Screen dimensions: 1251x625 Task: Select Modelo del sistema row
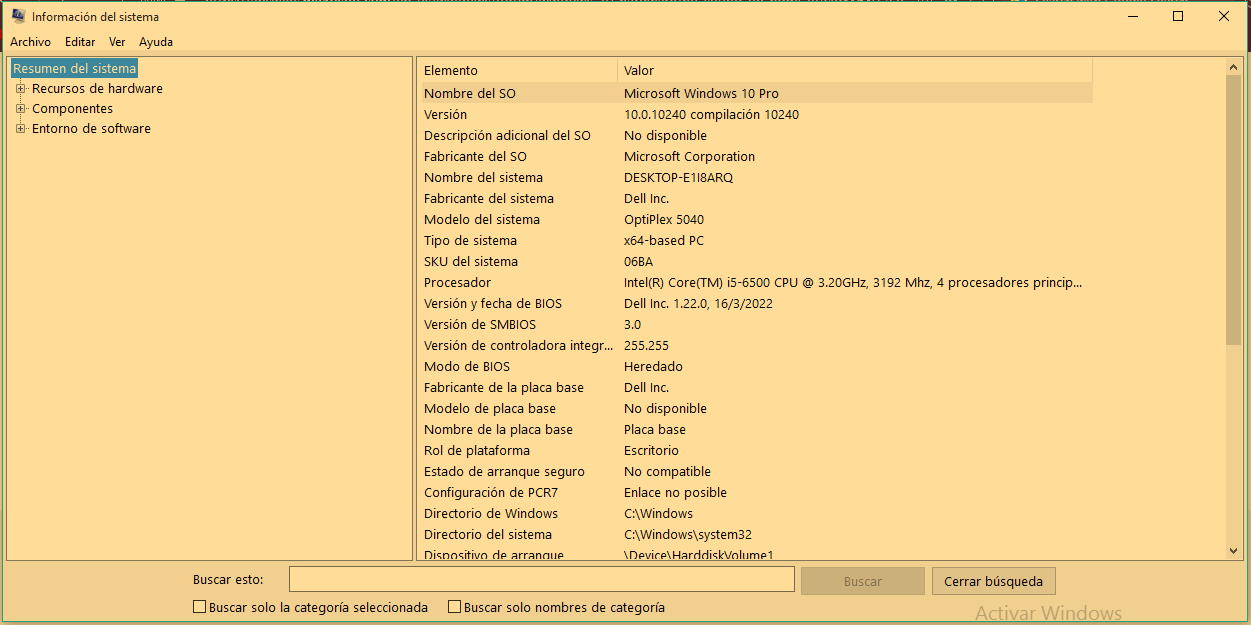(x=755, y=219)
